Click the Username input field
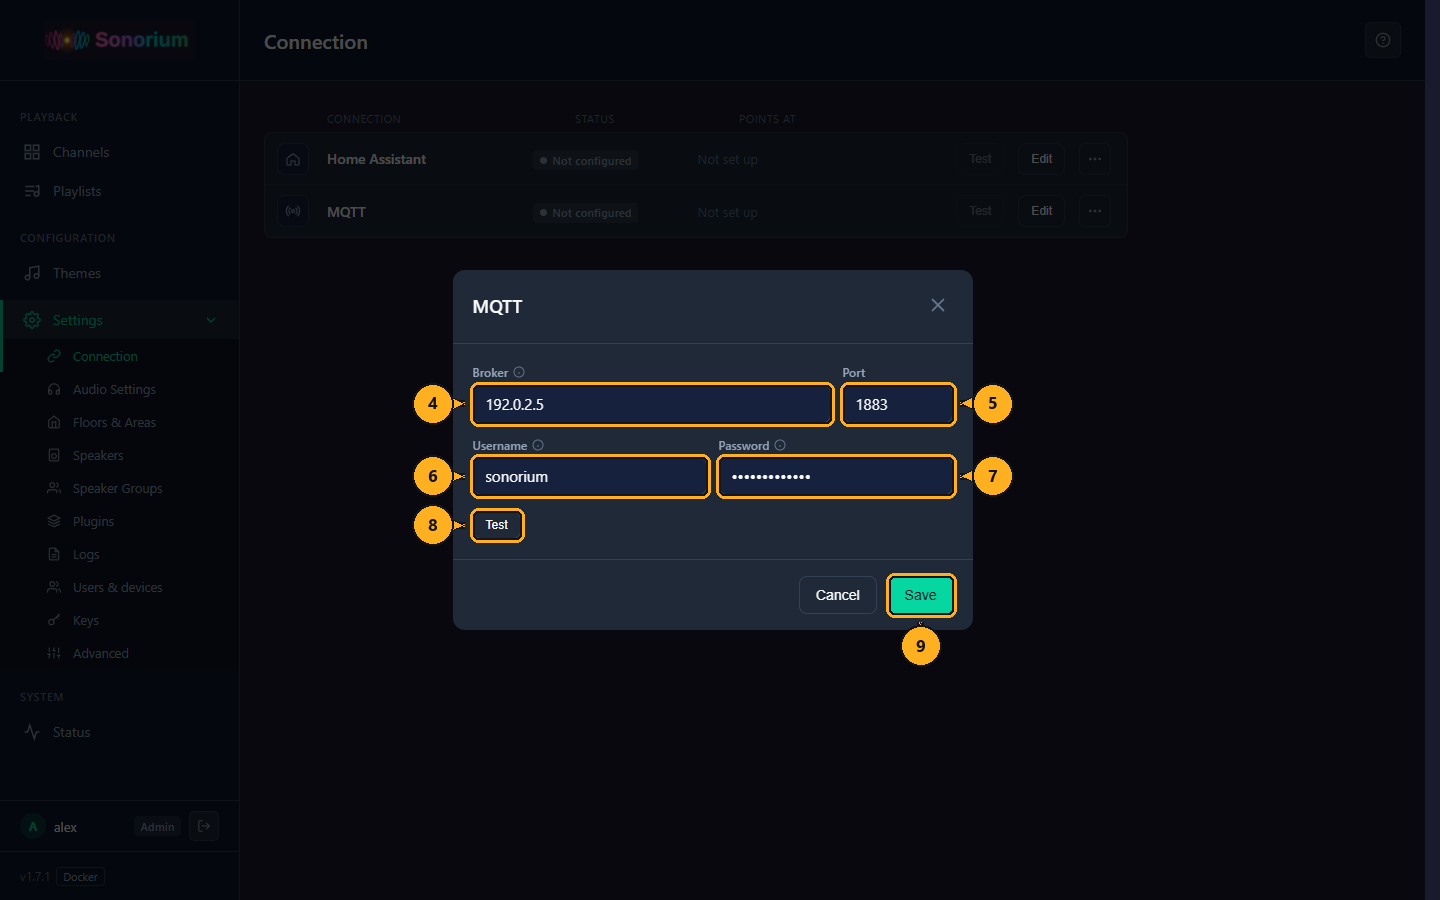Screen dimensions: 1440x900 pyautogui.click(x=590, y=476)
